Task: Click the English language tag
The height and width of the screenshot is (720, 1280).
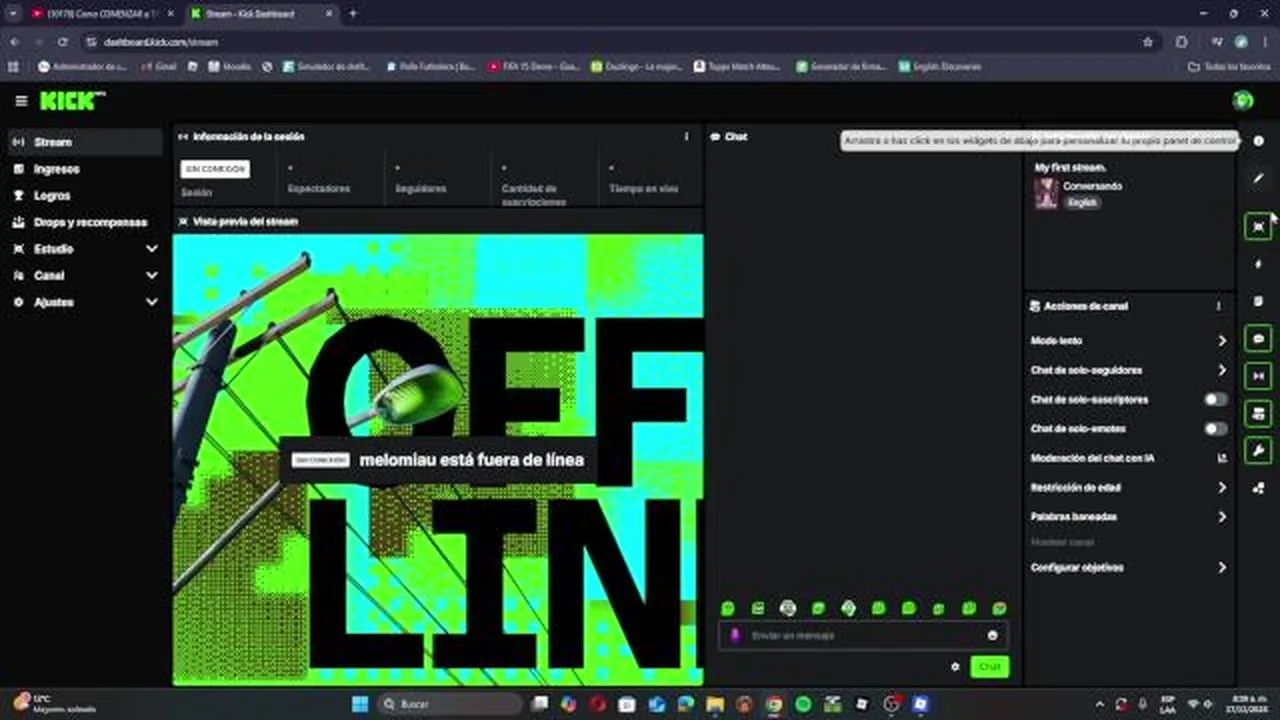Action: (1082, 202)
